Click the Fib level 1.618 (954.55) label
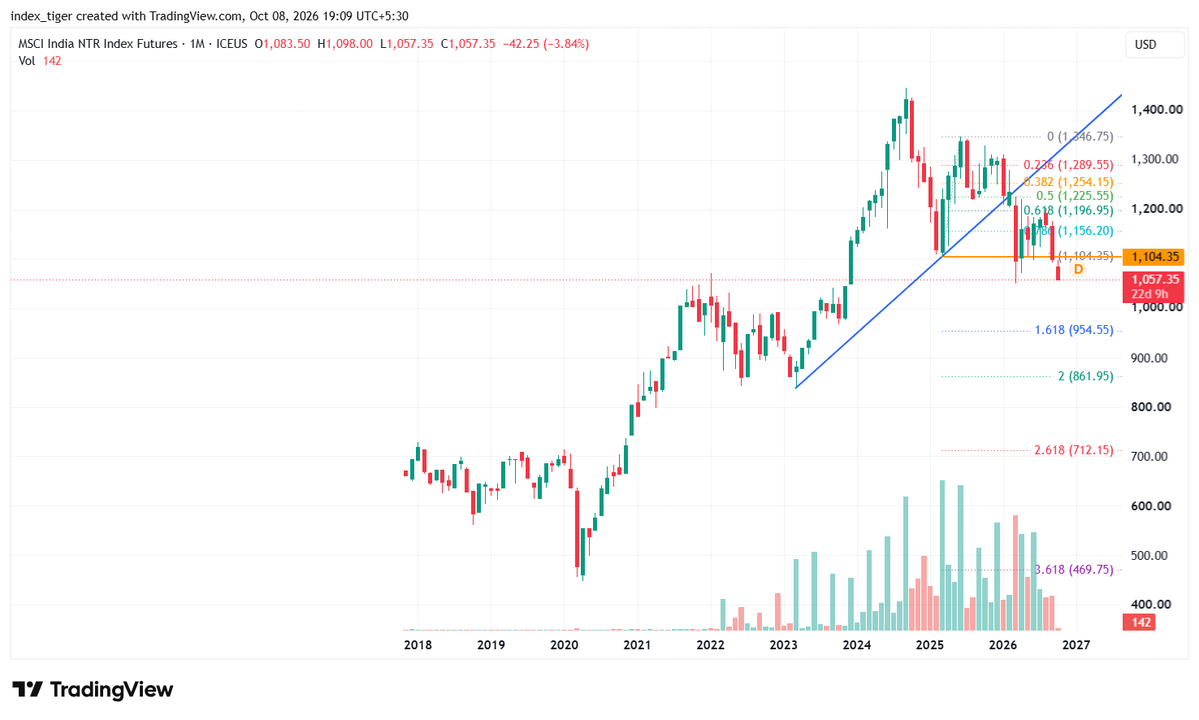The image size is (1199, 720). pos(1074,330)
